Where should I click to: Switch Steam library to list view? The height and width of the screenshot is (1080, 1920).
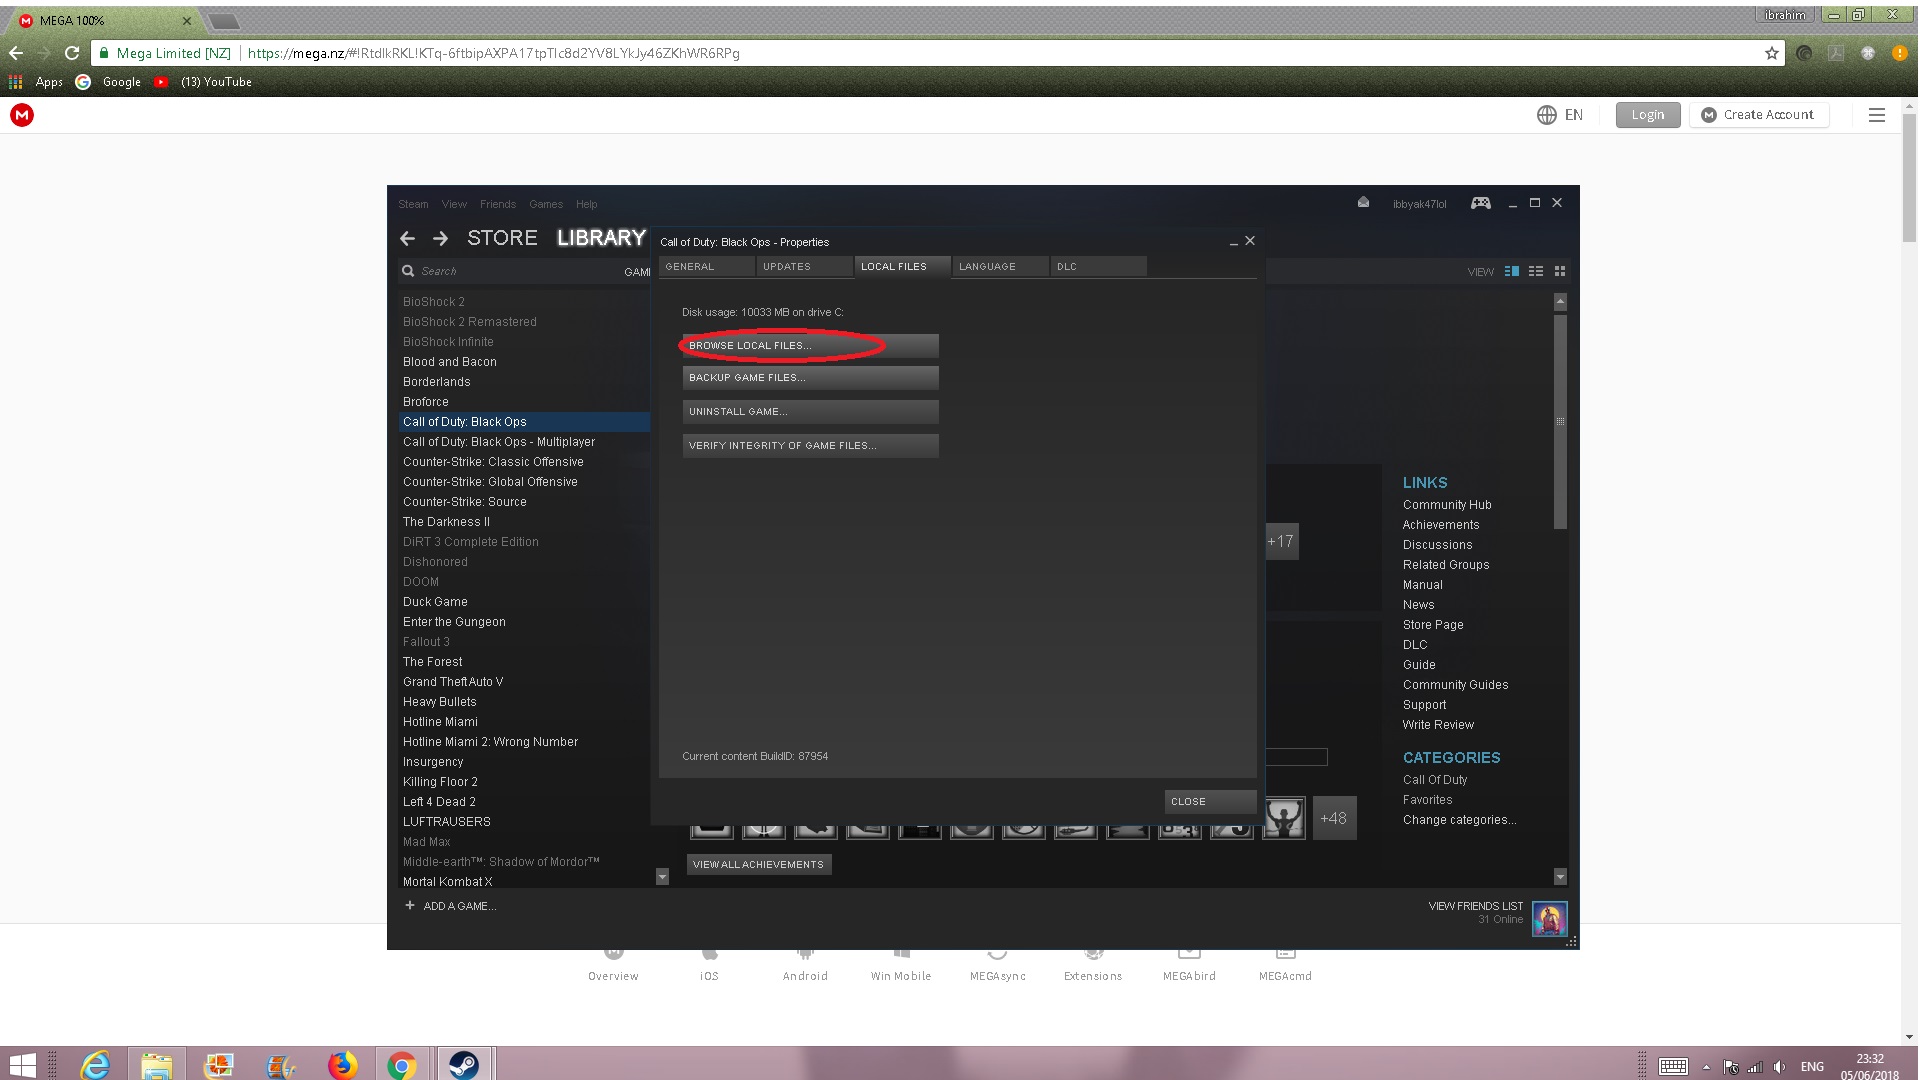(1536, 271)
